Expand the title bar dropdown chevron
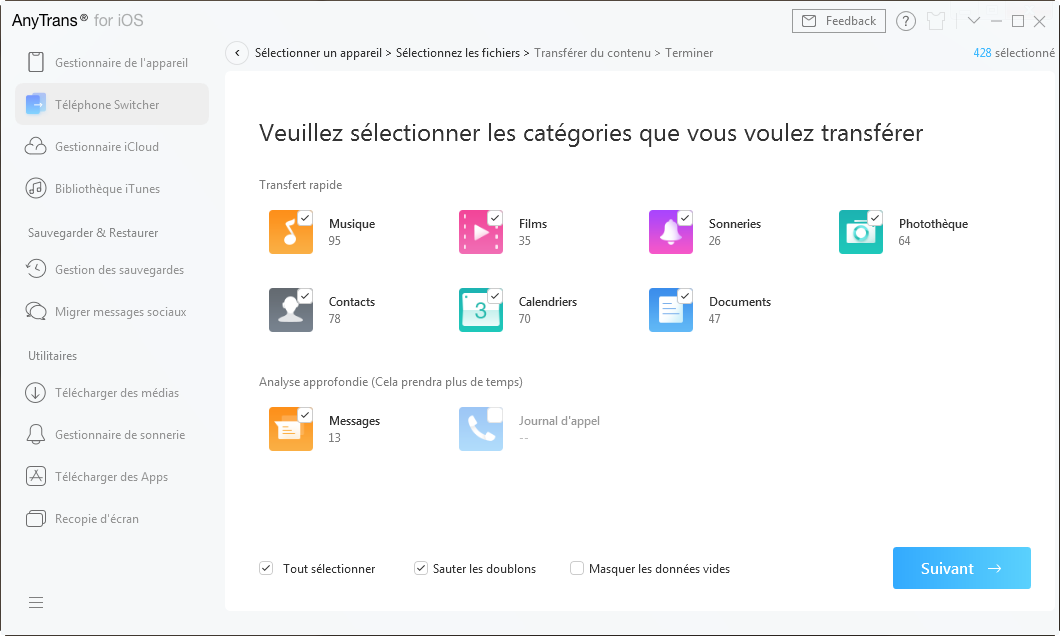 [x=973, y=21]
